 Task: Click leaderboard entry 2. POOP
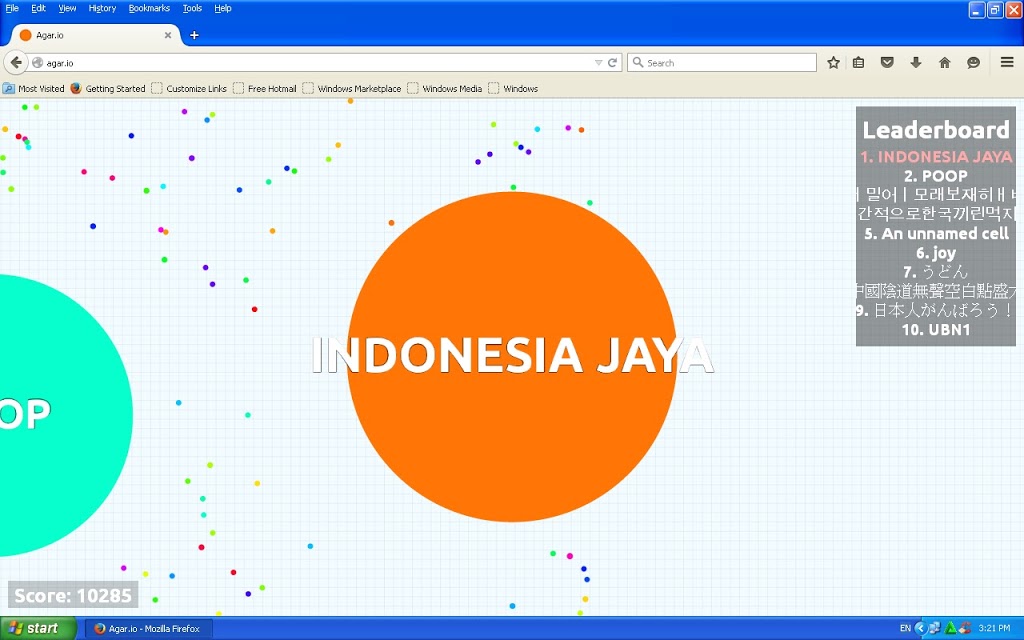tap(936, 176)
